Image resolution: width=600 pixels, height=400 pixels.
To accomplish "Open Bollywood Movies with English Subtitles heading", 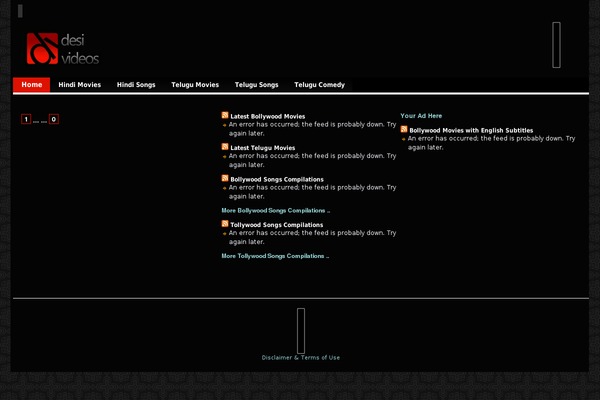I will 471,130.
